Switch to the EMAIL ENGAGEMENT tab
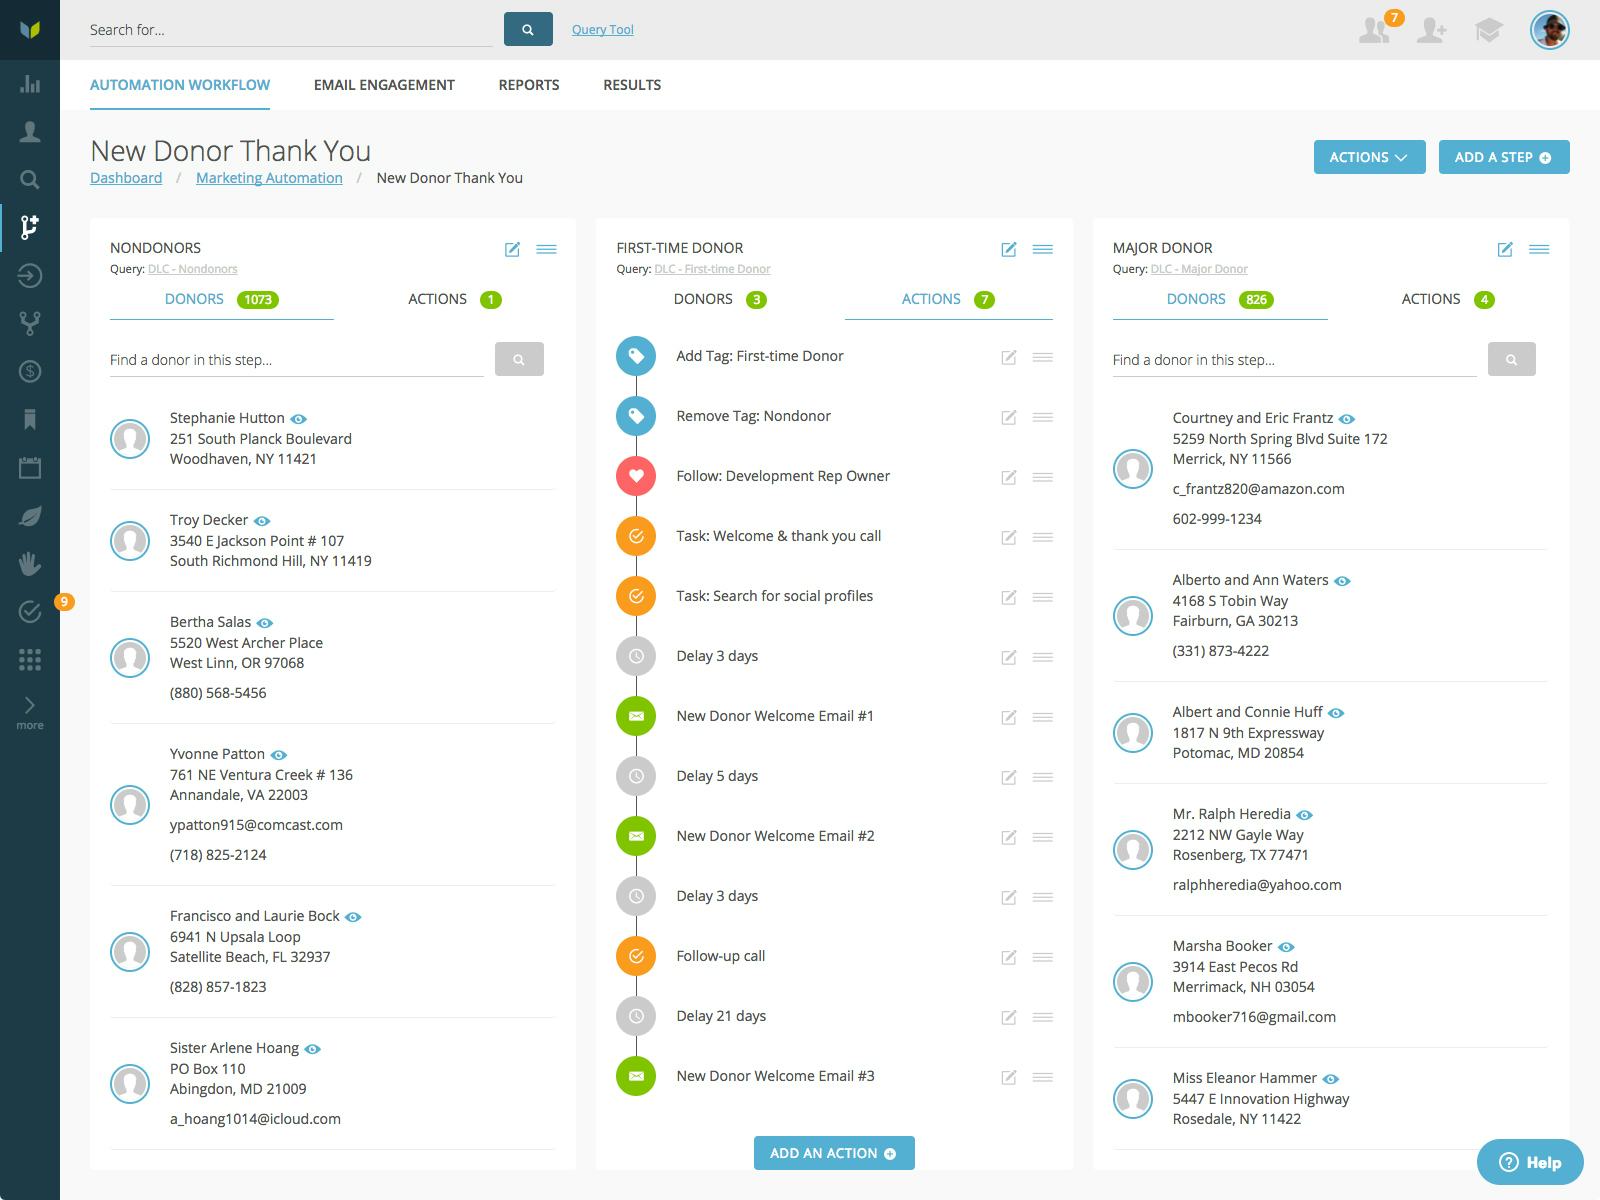Image resolution: width=1600 pixels, height=1200 pixels. 384,85
